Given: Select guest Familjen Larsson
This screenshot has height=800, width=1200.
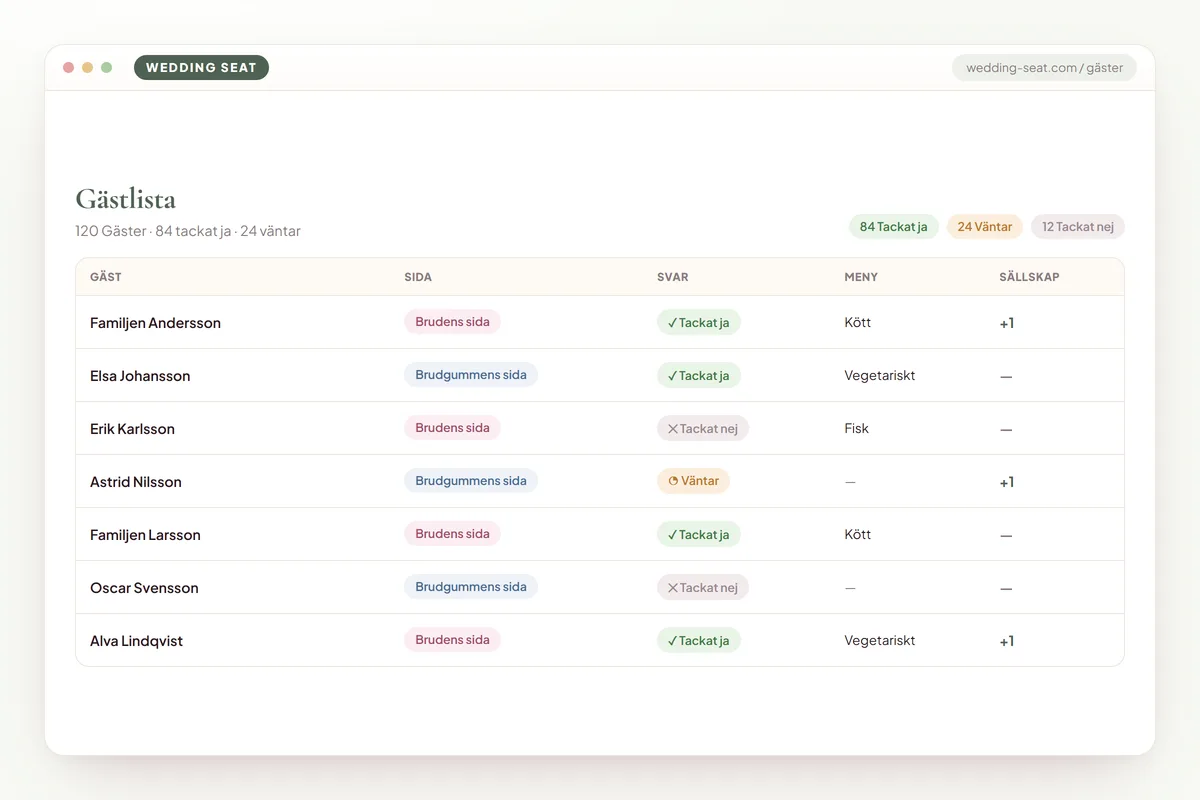Looking at the screenshot, I should pos(145,535).
